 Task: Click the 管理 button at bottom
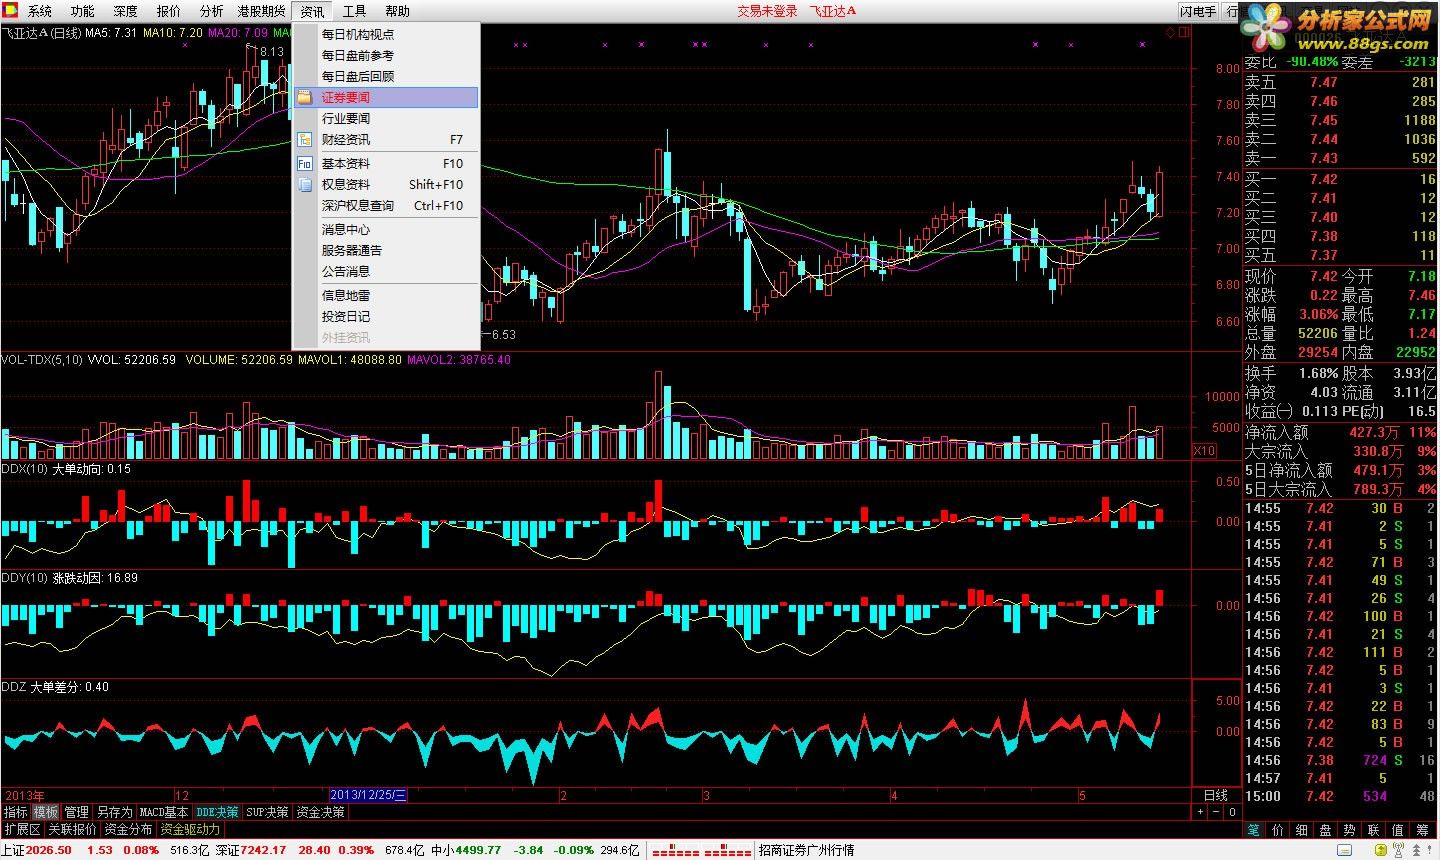pos(76,812)
